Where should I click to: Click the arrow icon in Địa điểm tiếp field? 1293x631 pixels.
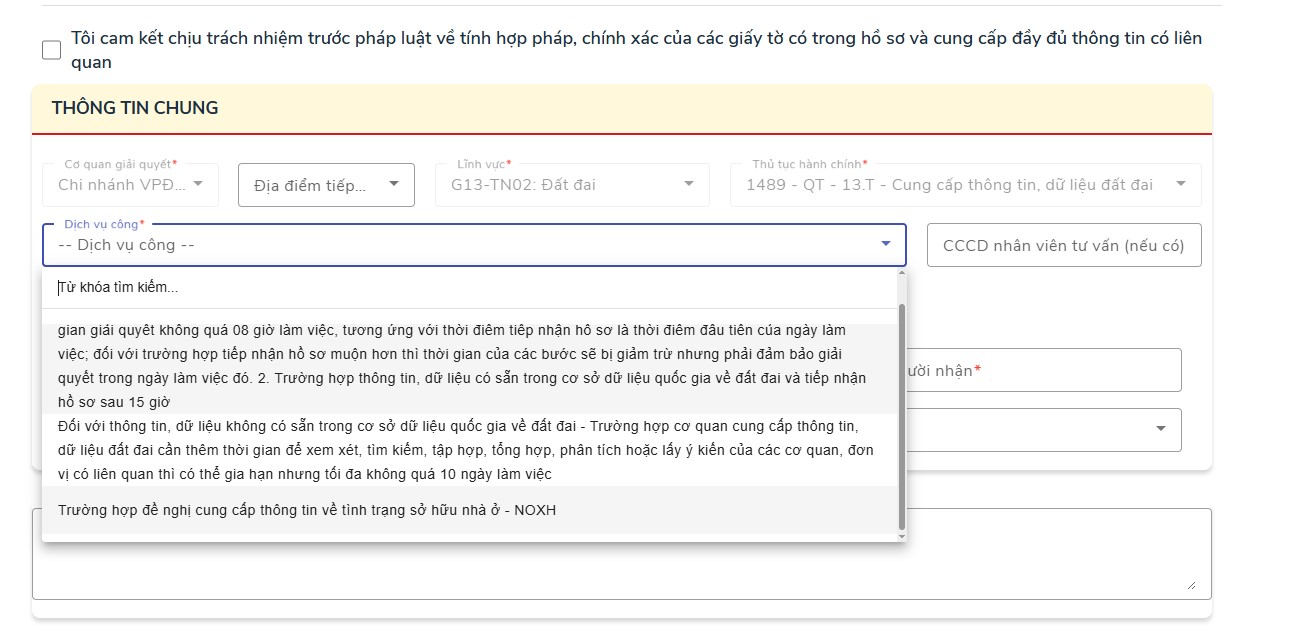[x=393, y=184]
